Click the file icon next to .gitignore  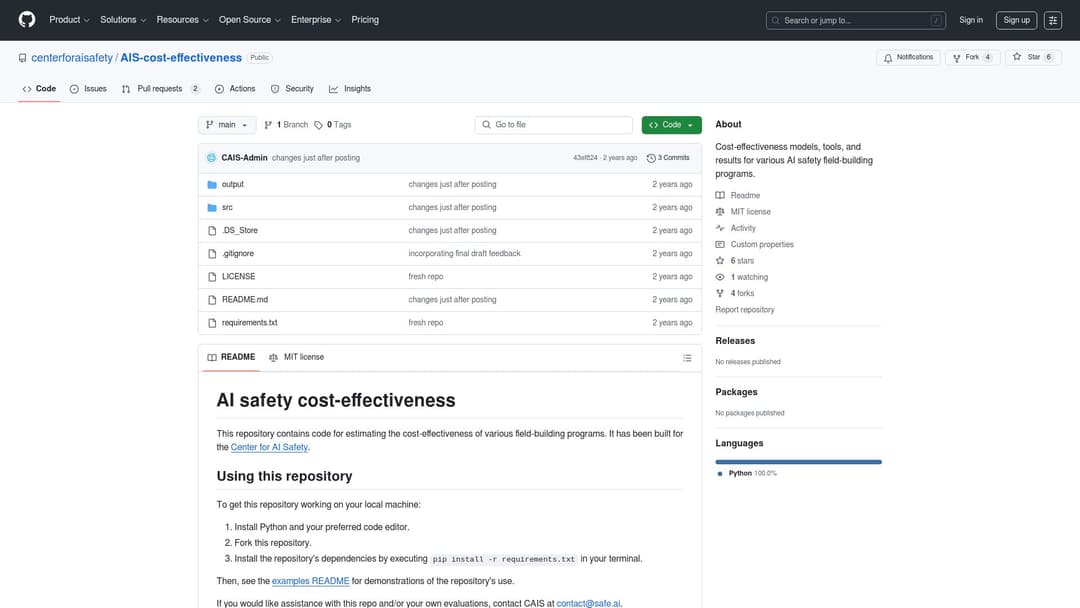click(212, 254)
